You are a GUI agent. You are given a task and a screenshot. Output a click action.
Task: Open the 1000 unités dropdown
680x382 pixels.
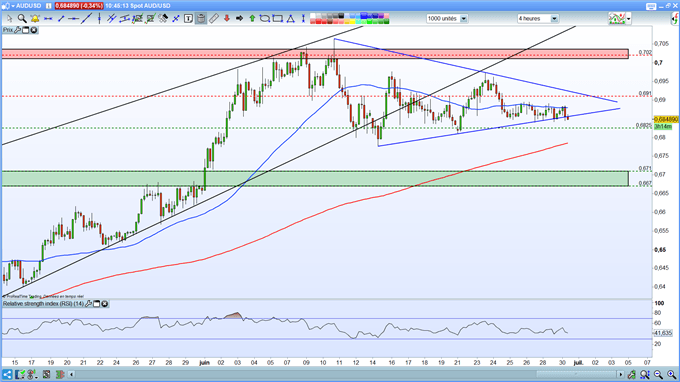click(x=447, y=19)
